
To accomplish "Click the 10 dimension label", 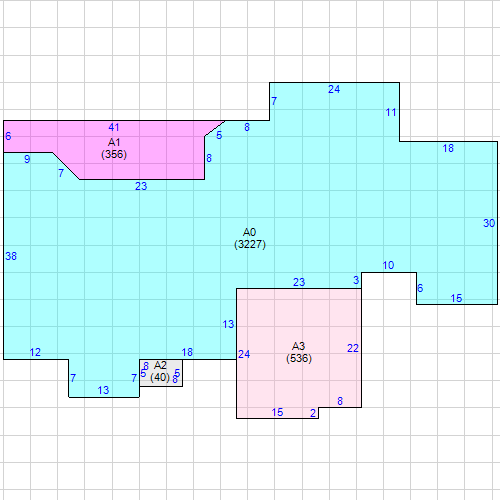I will 388,265.
